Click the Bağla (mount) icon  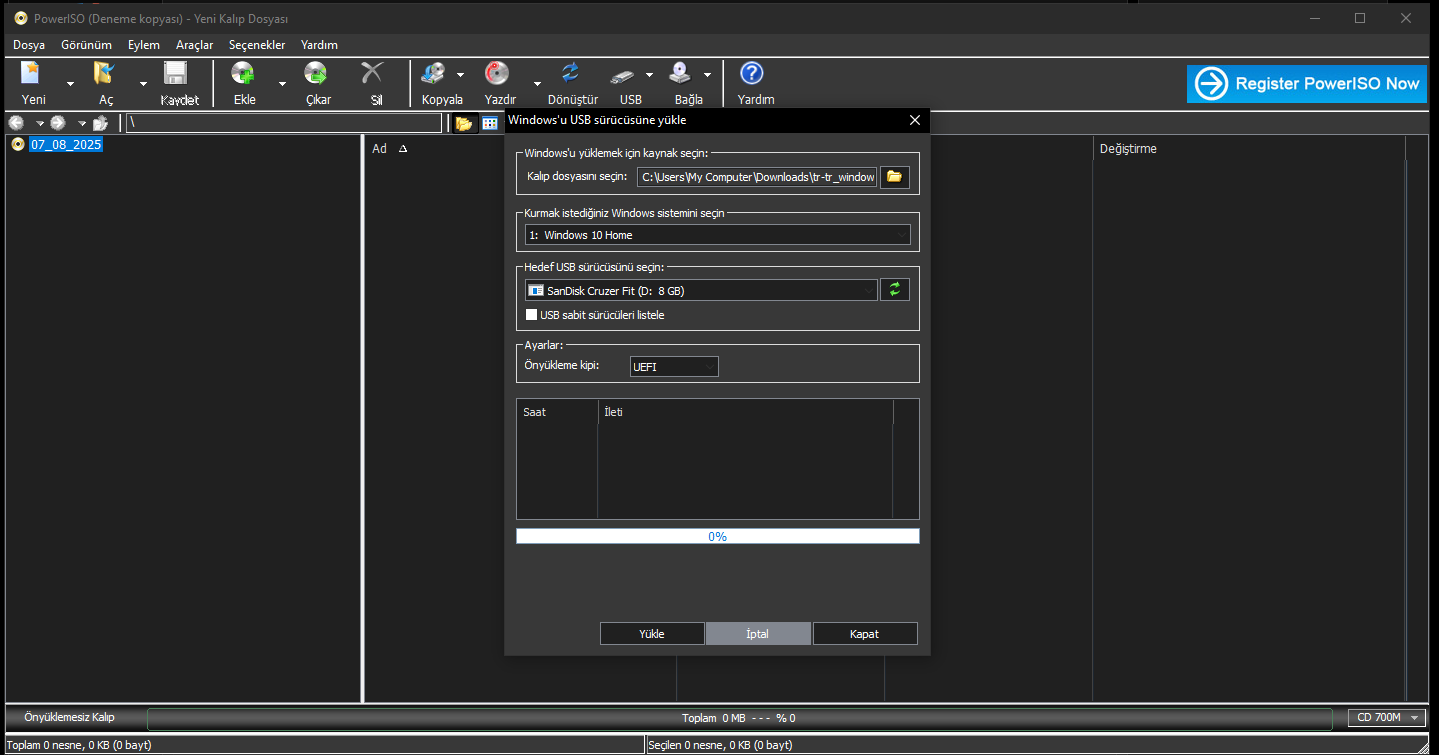point(681,74)
